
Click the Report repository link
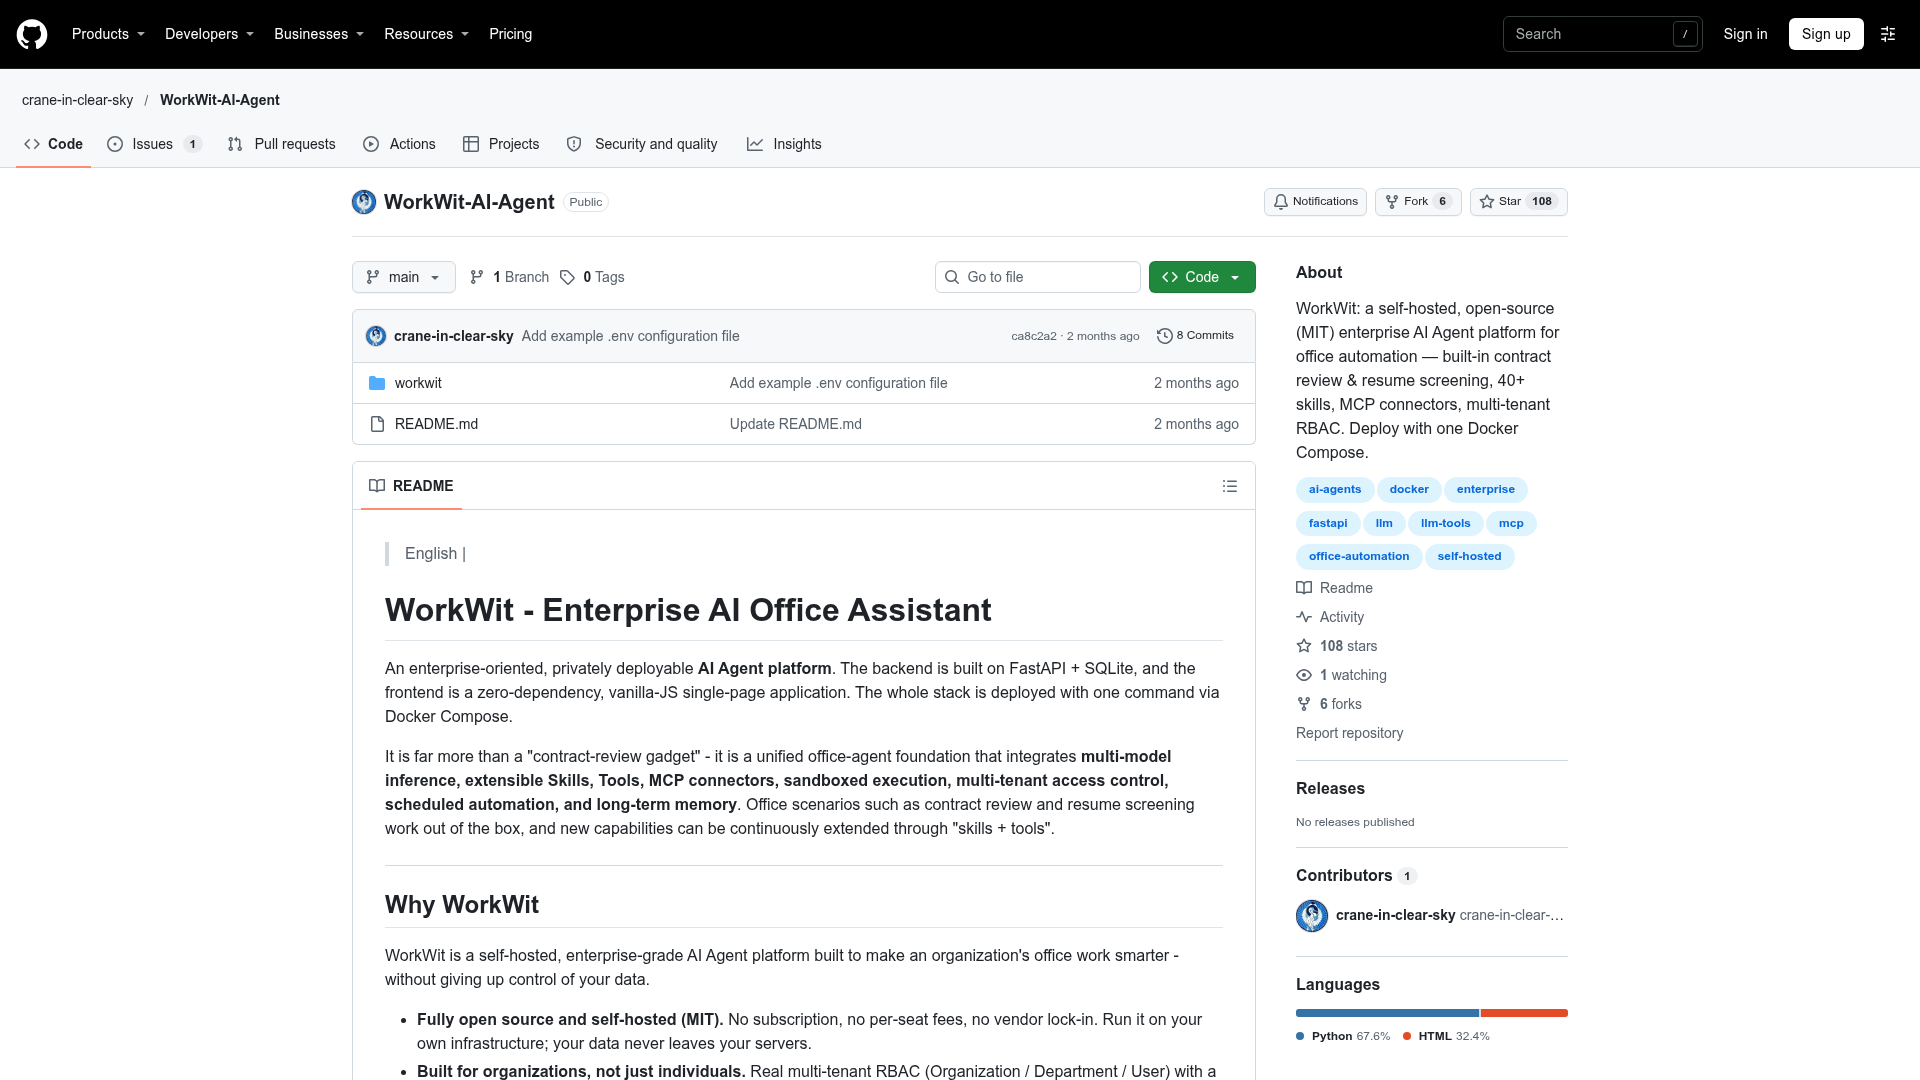(1349, 733)
